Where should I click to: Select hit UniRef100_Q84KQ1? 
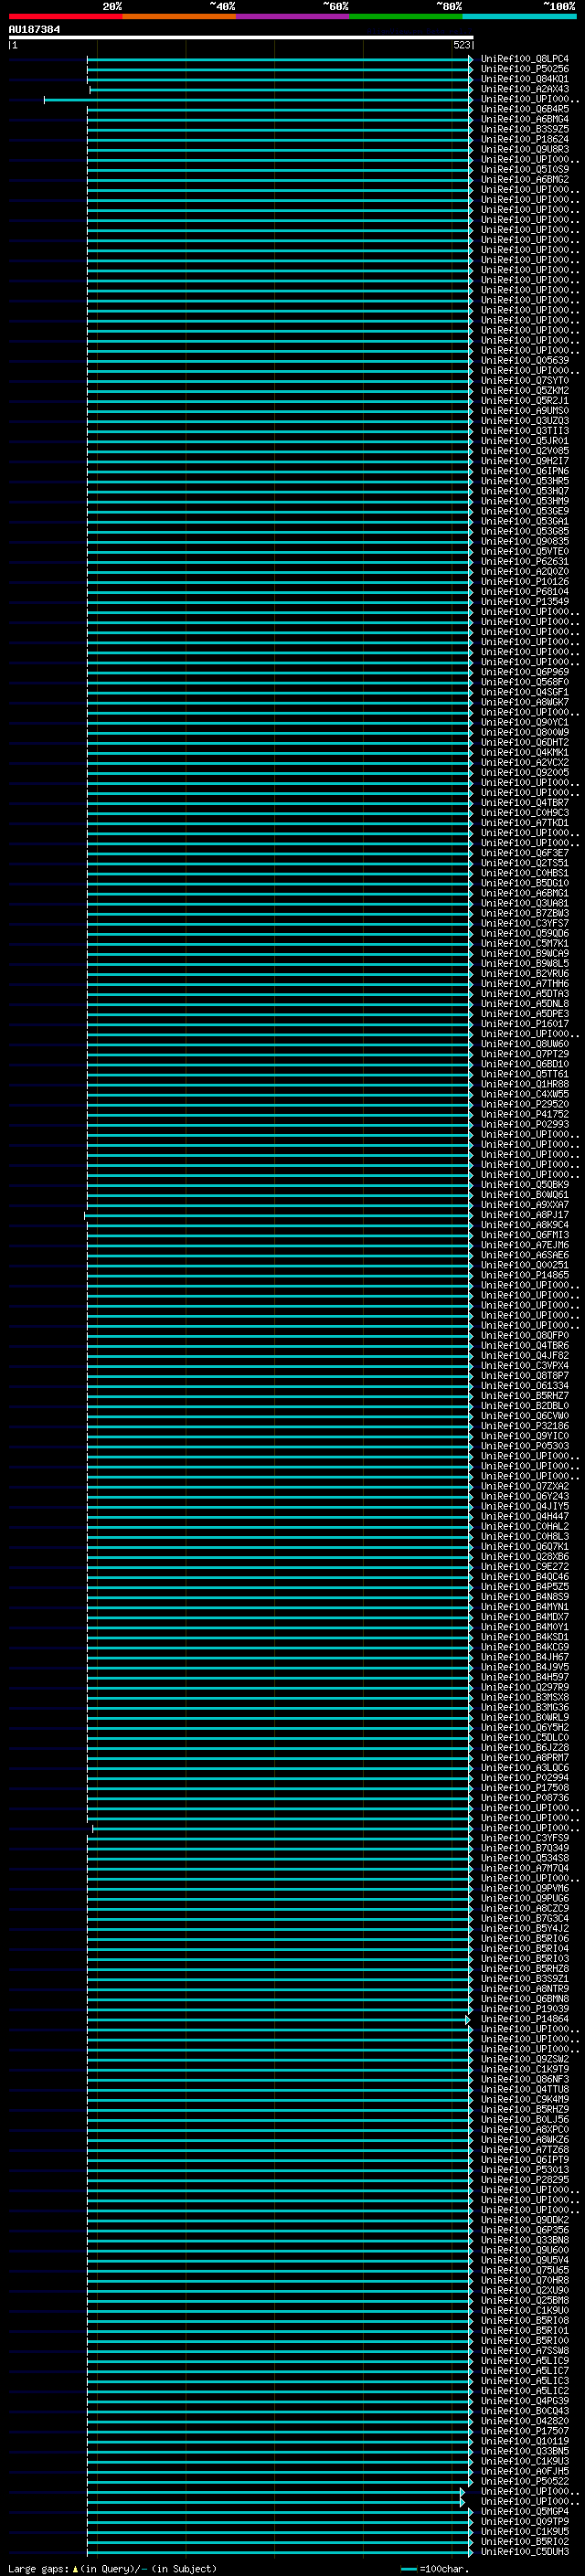[524, 79]
